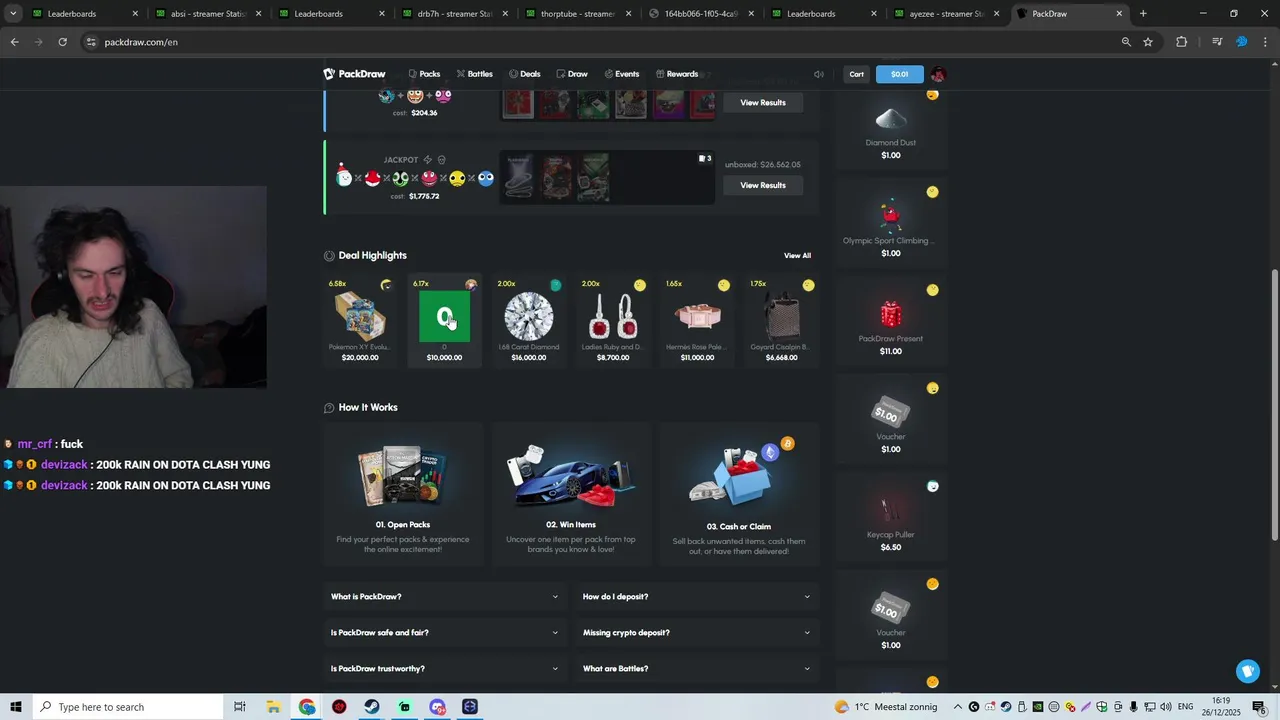The width and height of the screenshot is (1280, 720).
Task: Open the Cart button
Action: pyautogui.click(x=857, y=74)
